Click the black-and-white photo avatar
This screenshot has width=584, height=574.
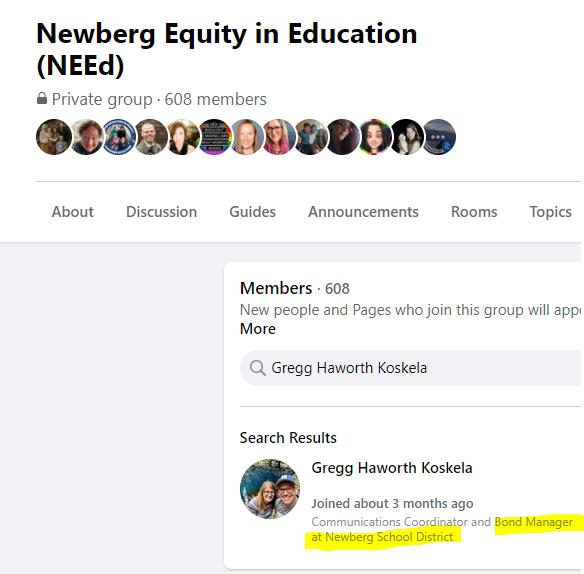click(x=407, y=137)
